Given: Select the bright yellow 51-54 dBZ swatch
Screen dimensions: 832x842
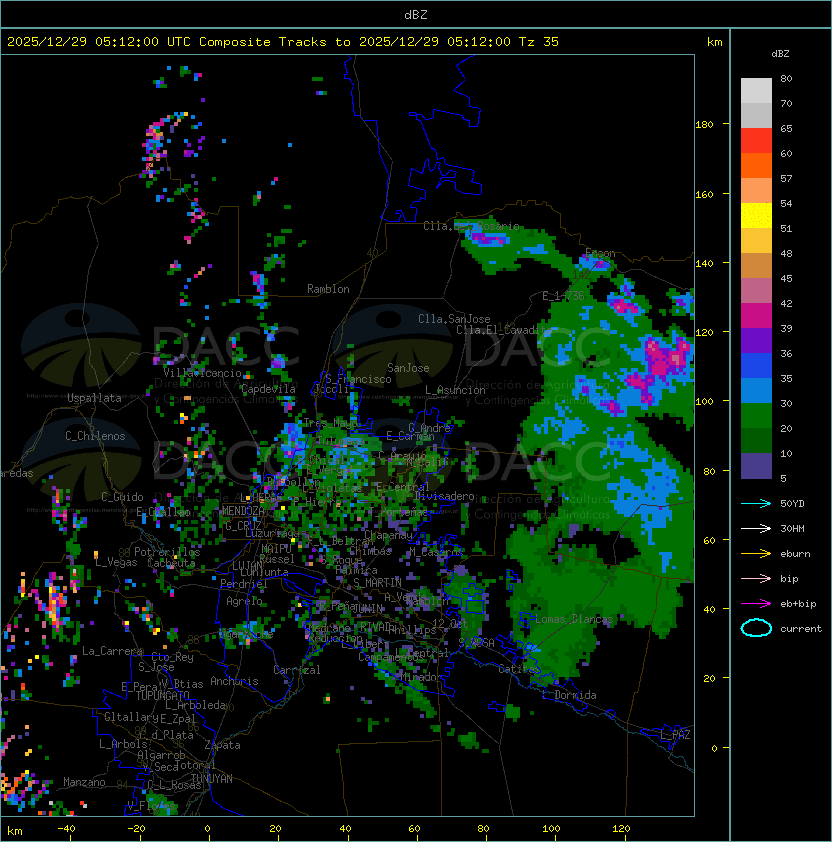Looking at the screenshot, I should pos(756,216).
